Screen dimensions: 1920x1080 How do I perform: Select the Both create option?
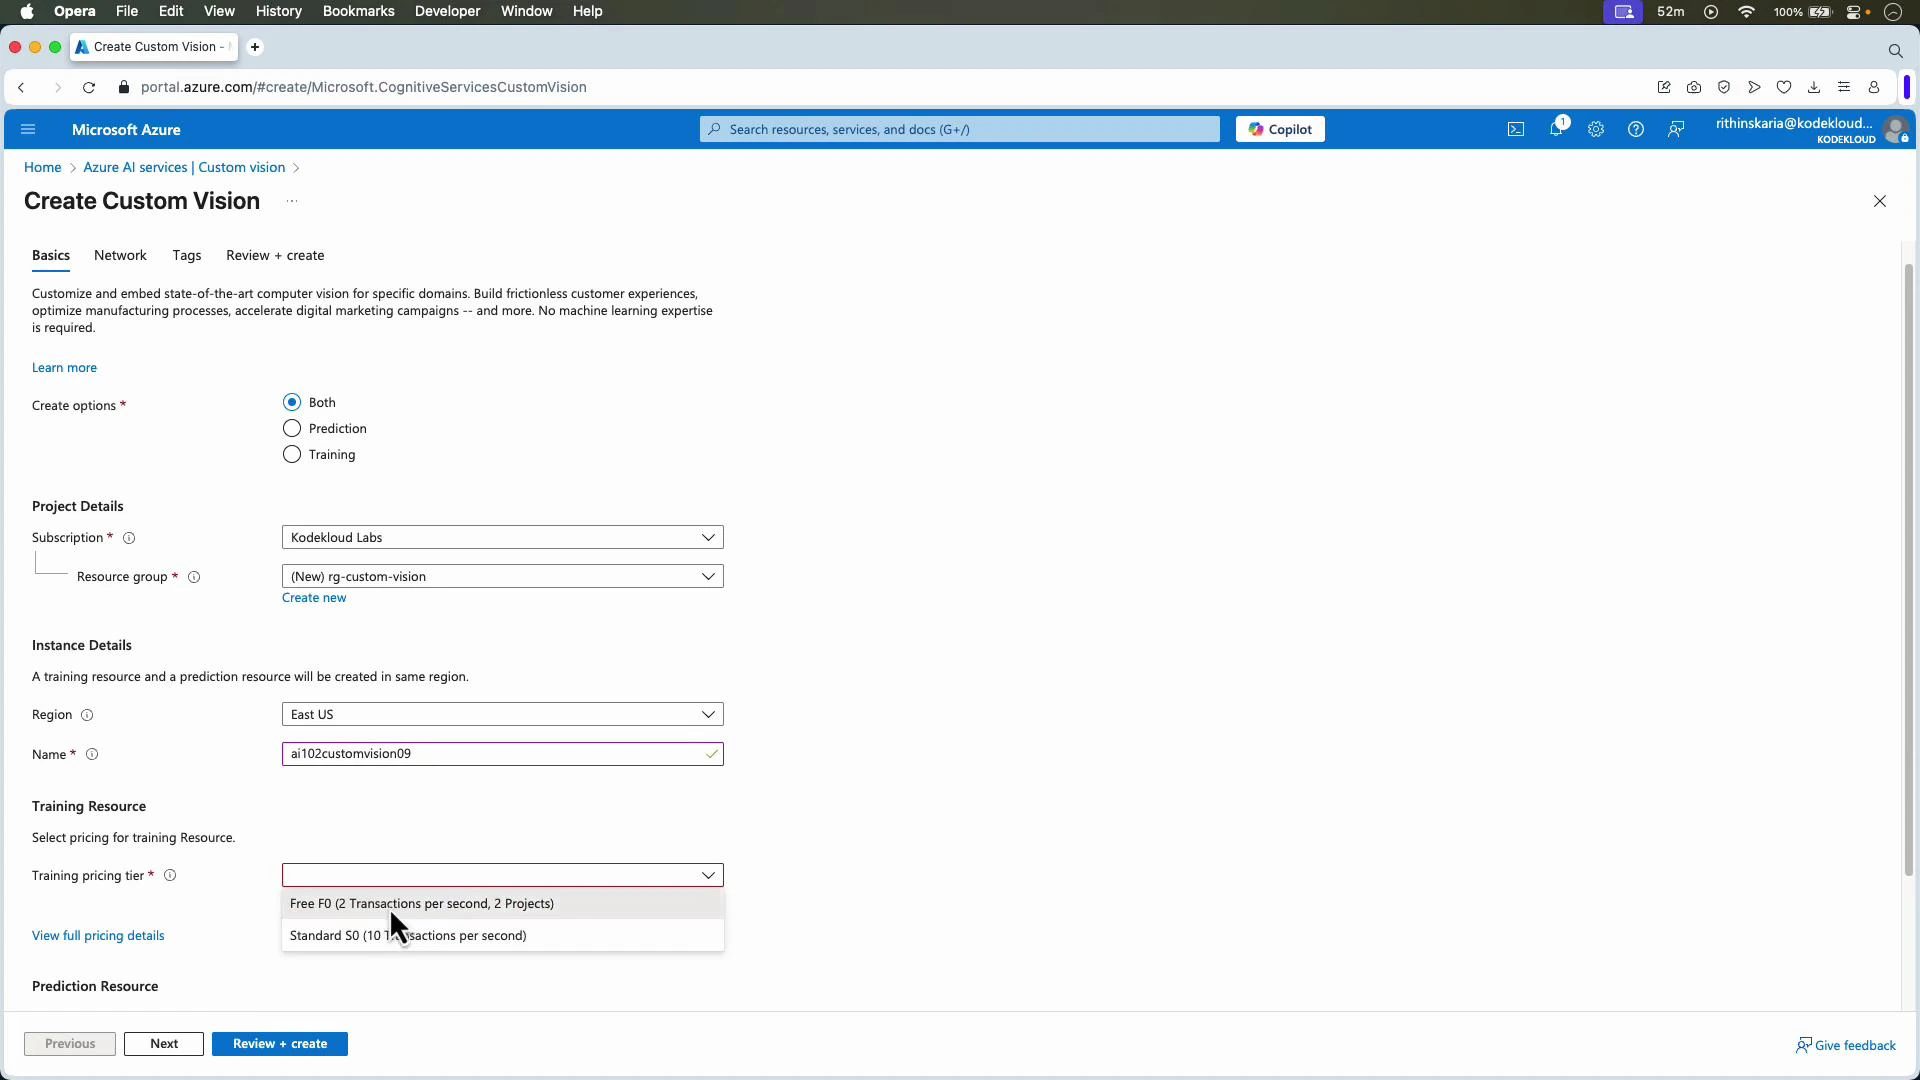[x=292, y=402]
